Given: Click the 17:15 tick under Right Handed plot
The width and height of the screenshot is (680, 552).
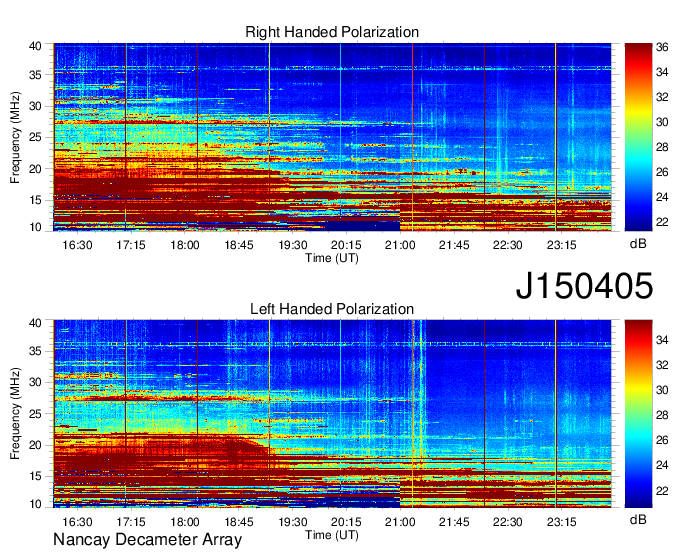Looking at the screenshot, I should 131,245.
